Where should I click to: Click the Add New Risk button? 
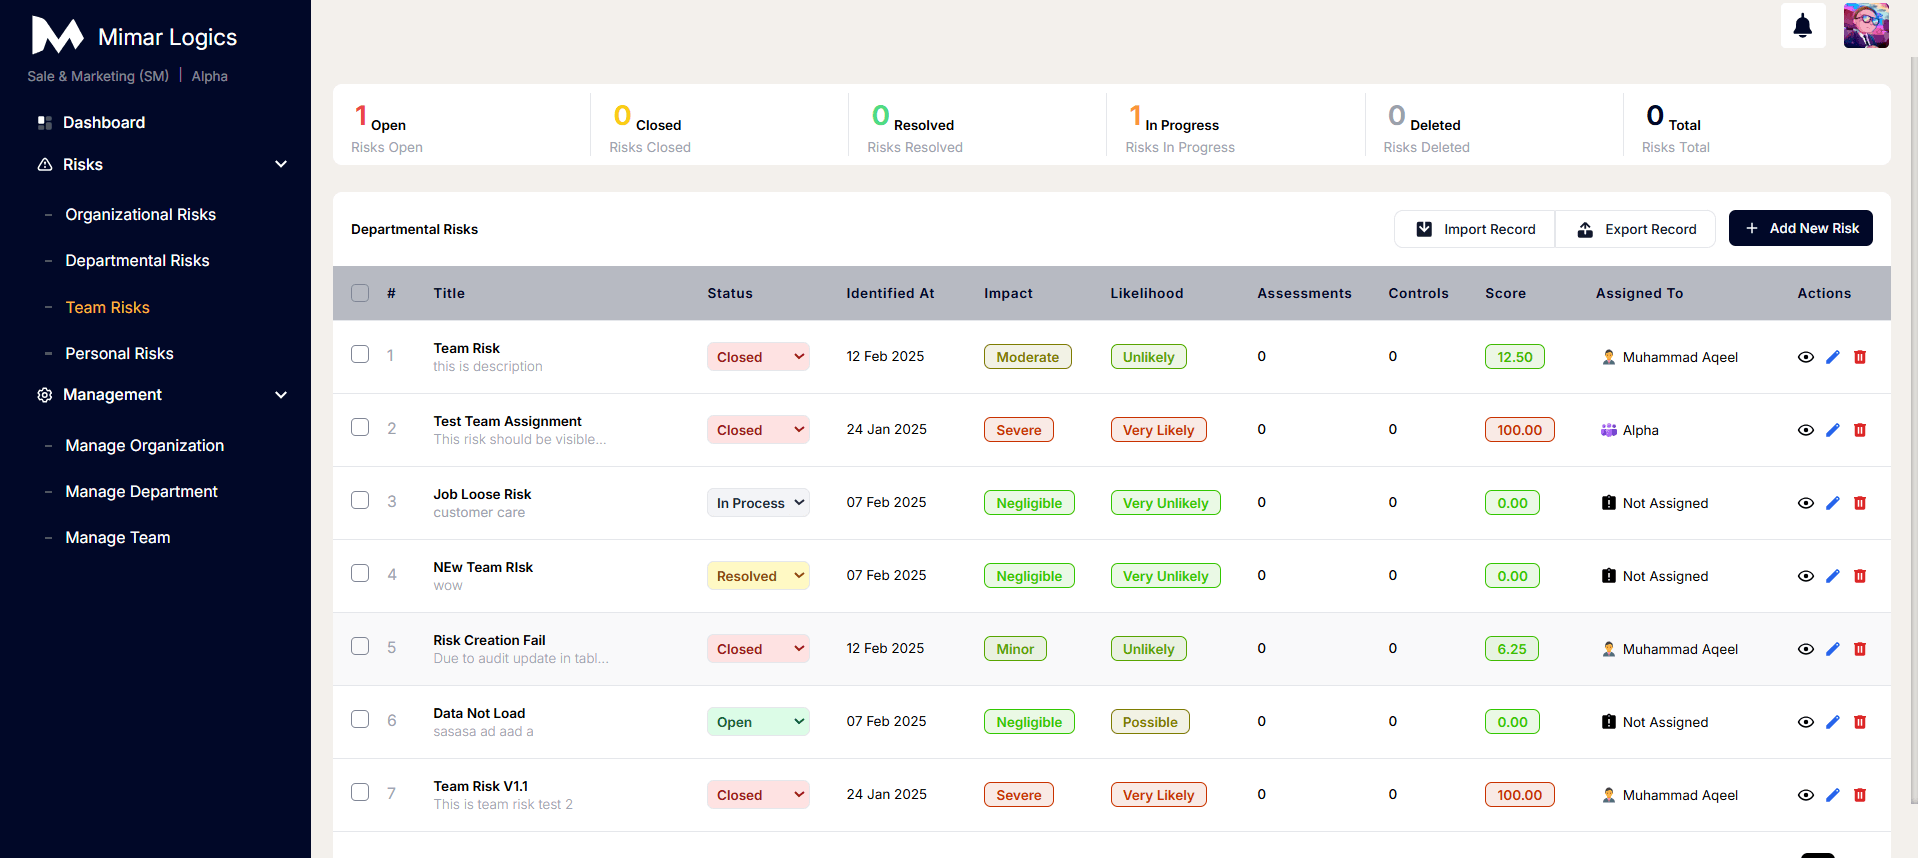[1800, 228]
